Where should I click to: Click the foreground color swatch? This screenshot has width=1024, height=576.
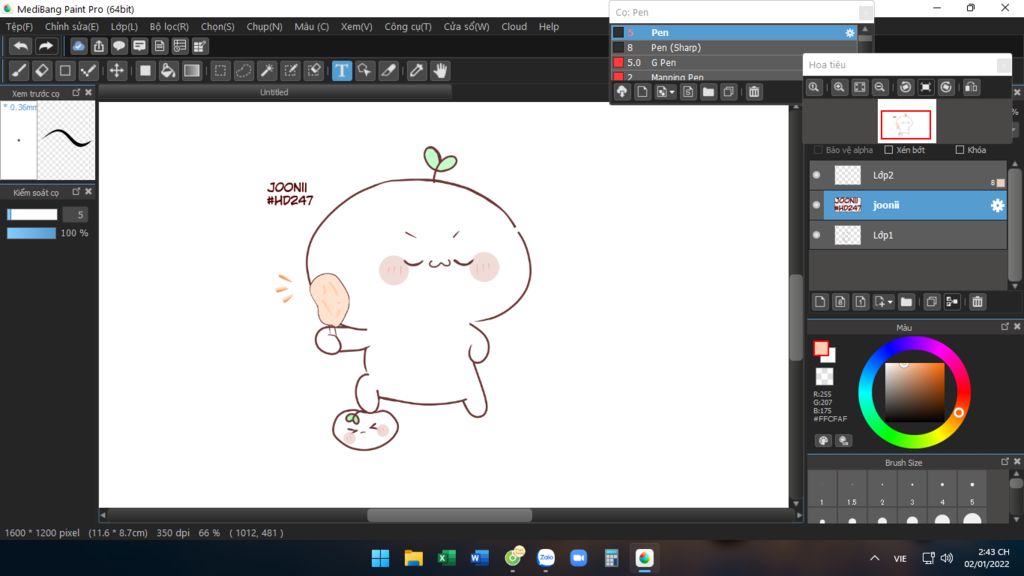coord(821,348)
